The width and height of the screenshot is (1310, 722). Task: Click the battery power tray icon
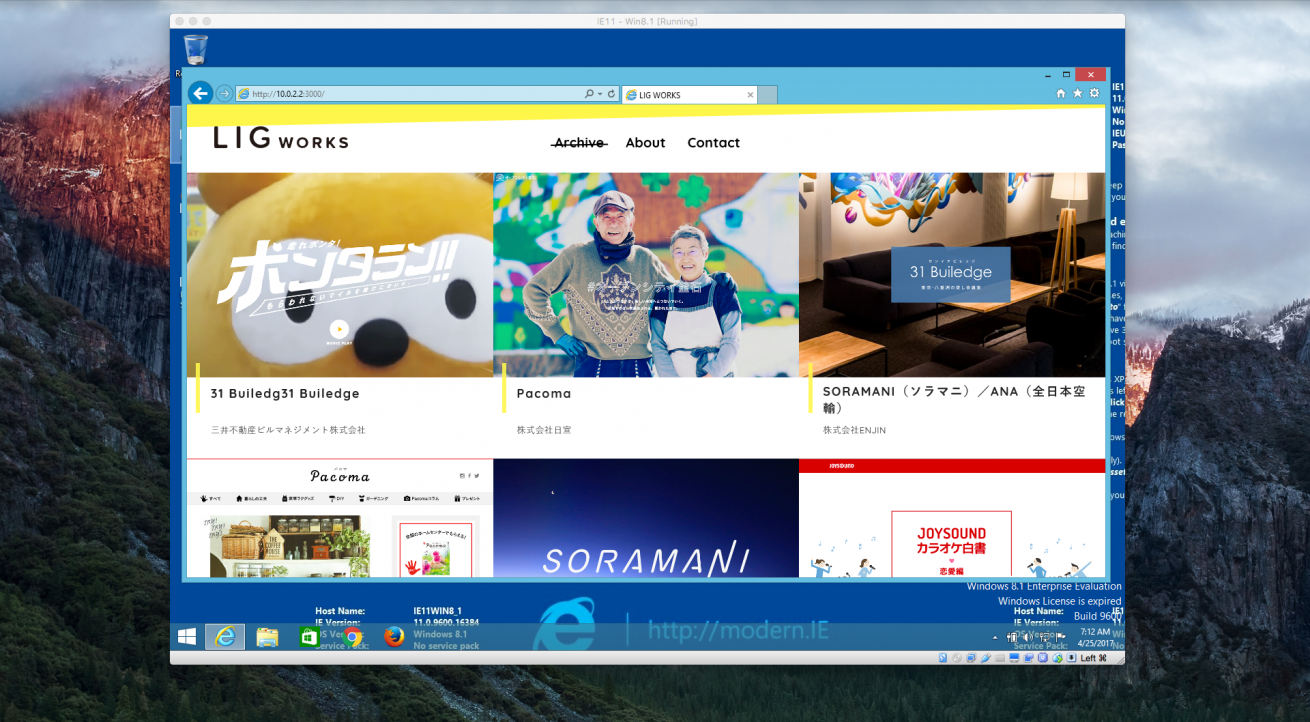pyautogui.click(x=1012, y=637)
